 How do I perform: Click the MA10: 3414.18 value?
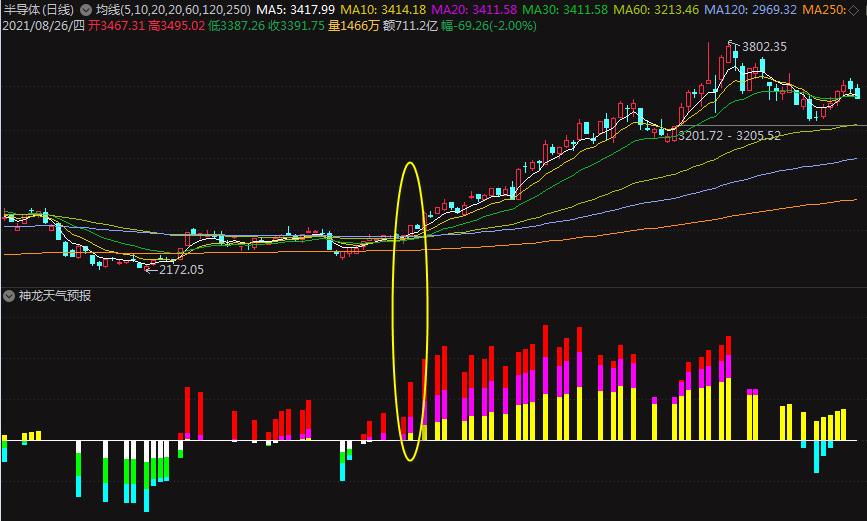point(383,10)
